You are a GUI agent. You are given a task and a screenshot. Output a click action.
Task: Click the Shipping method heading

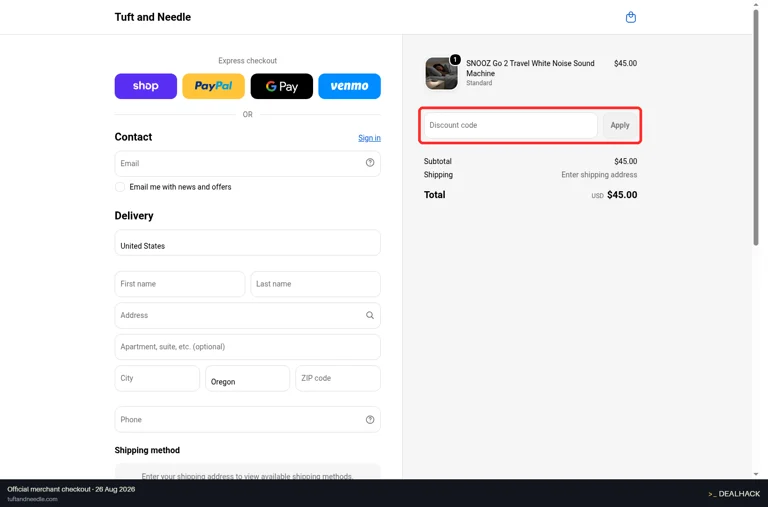pyautogui.click(x=147, y=450)
